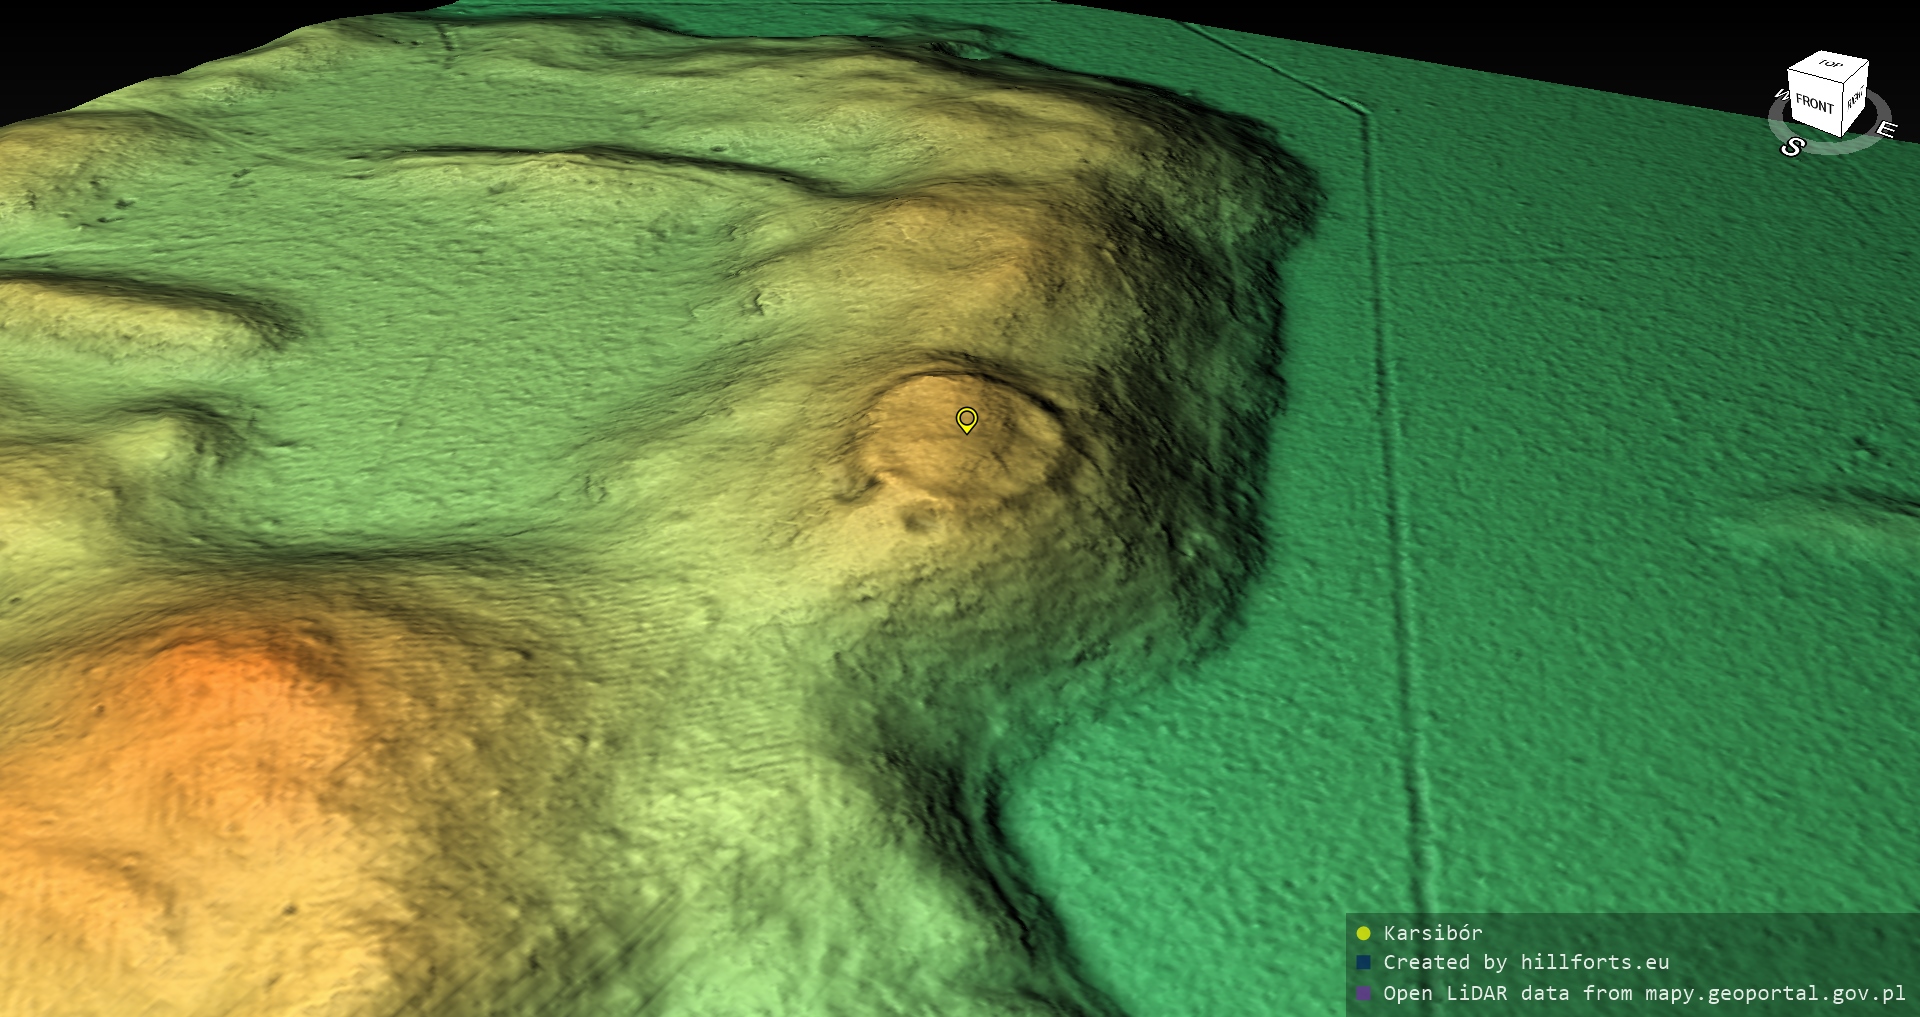The width and height of the screenshot is (1920, 1017).
Task: Click the purple square in the legend
Action: (x=1363, y=994)
